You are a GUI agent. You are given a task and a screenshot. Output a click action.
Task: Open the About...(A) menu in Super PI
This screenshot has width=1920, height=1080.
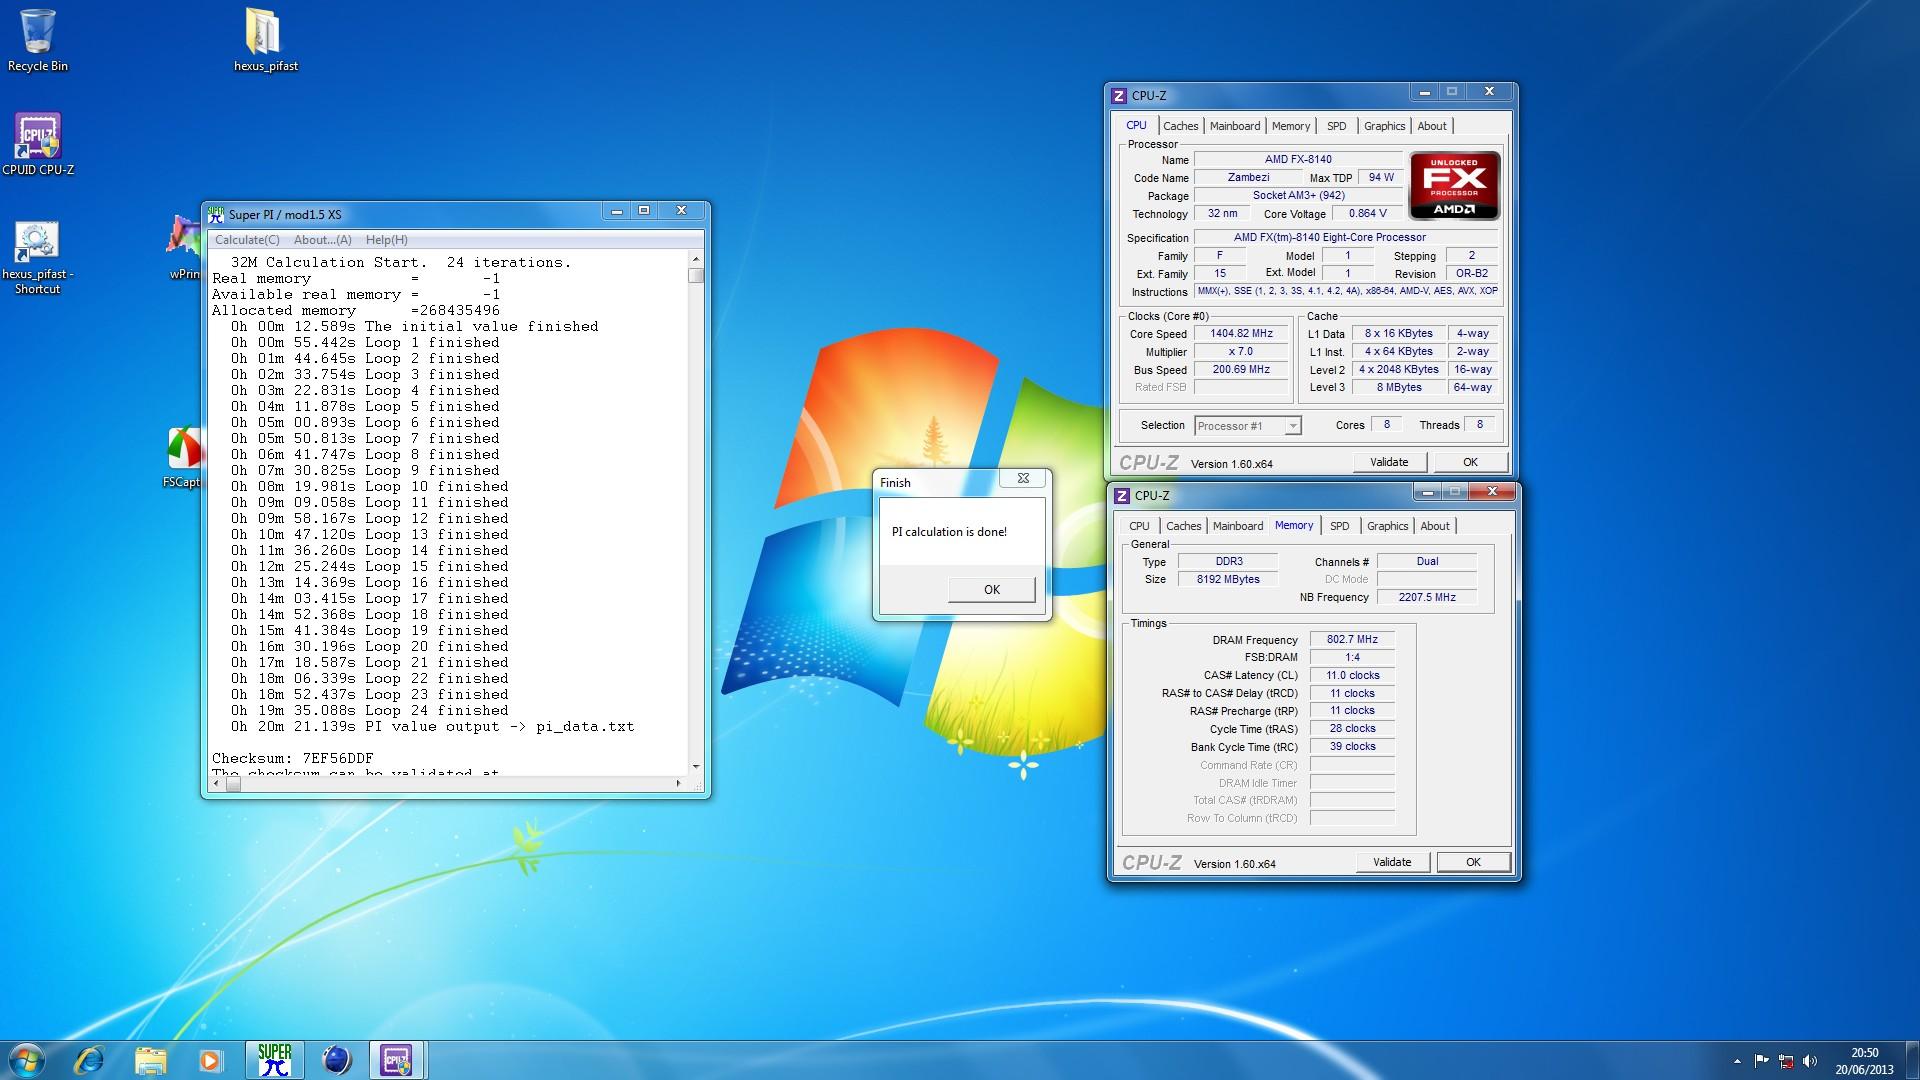pos(322,240)
